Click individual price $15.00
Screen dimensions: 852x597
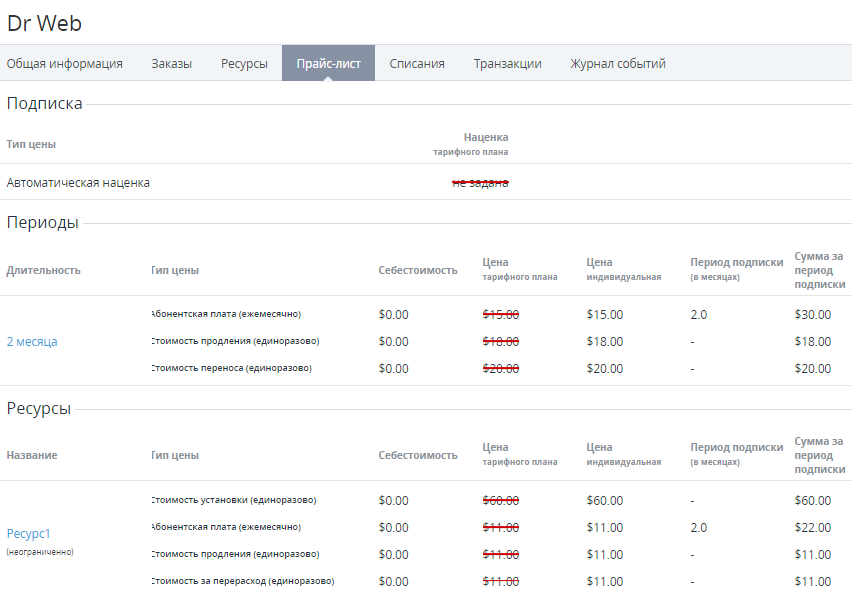(605, 315)
